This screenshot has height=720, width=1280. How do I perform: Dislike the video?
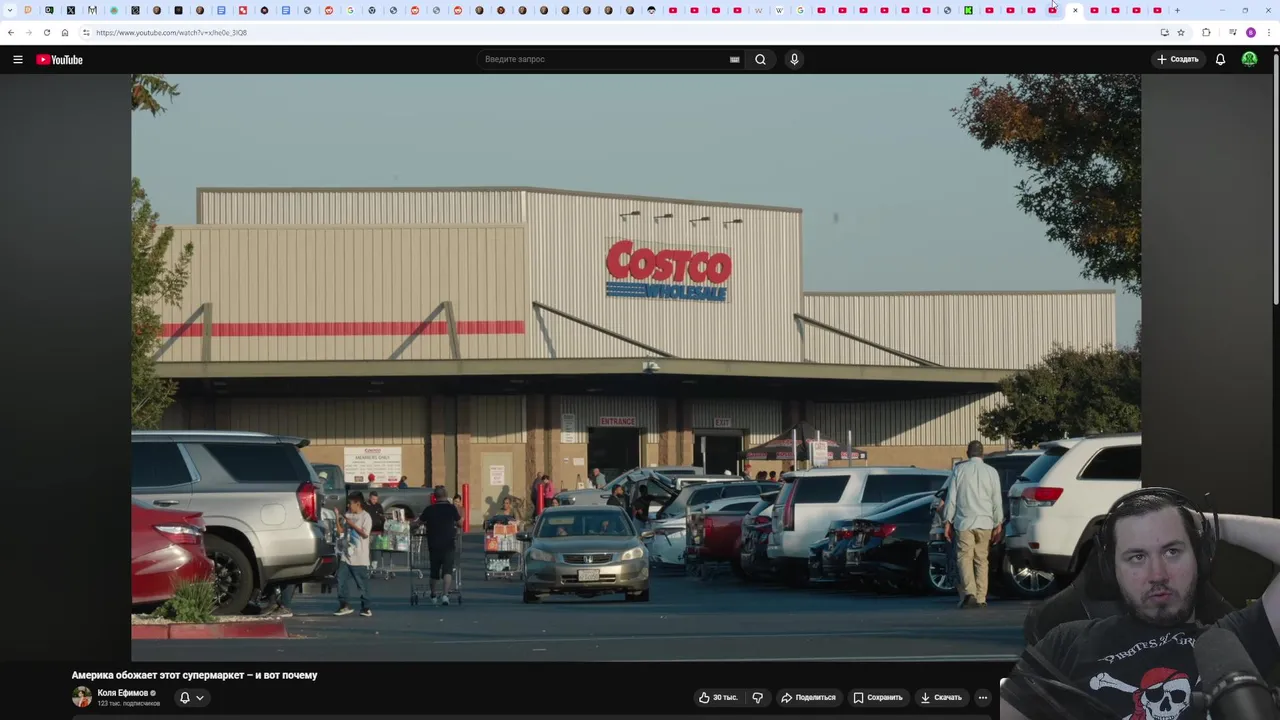click(x=757, y=697)
